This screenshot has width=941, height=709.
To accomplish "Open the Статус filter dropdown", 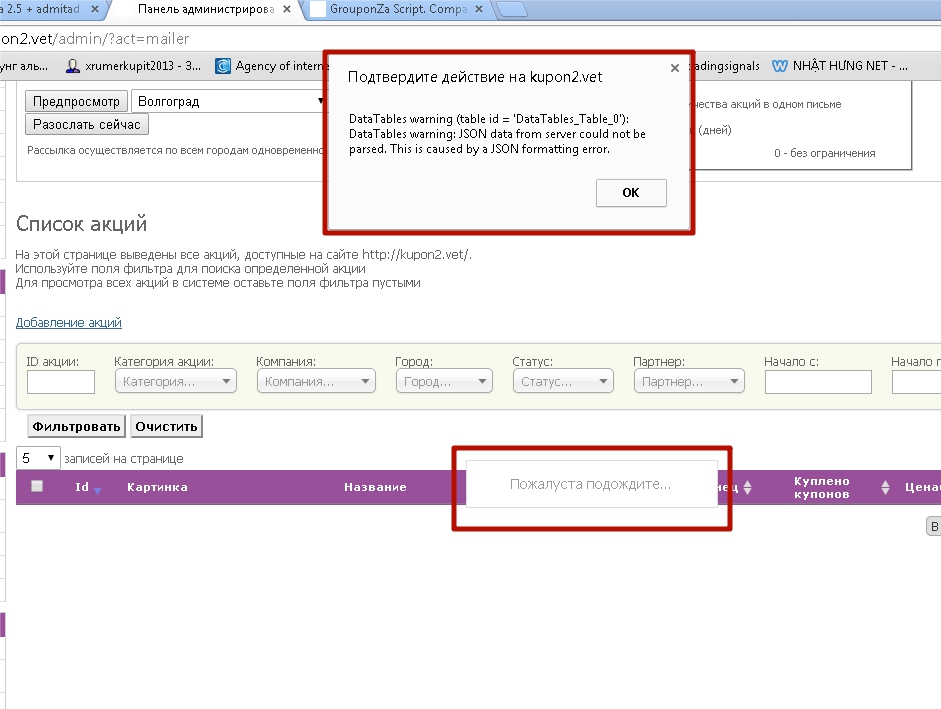I will pyautogui.click(x=562, y=382).
